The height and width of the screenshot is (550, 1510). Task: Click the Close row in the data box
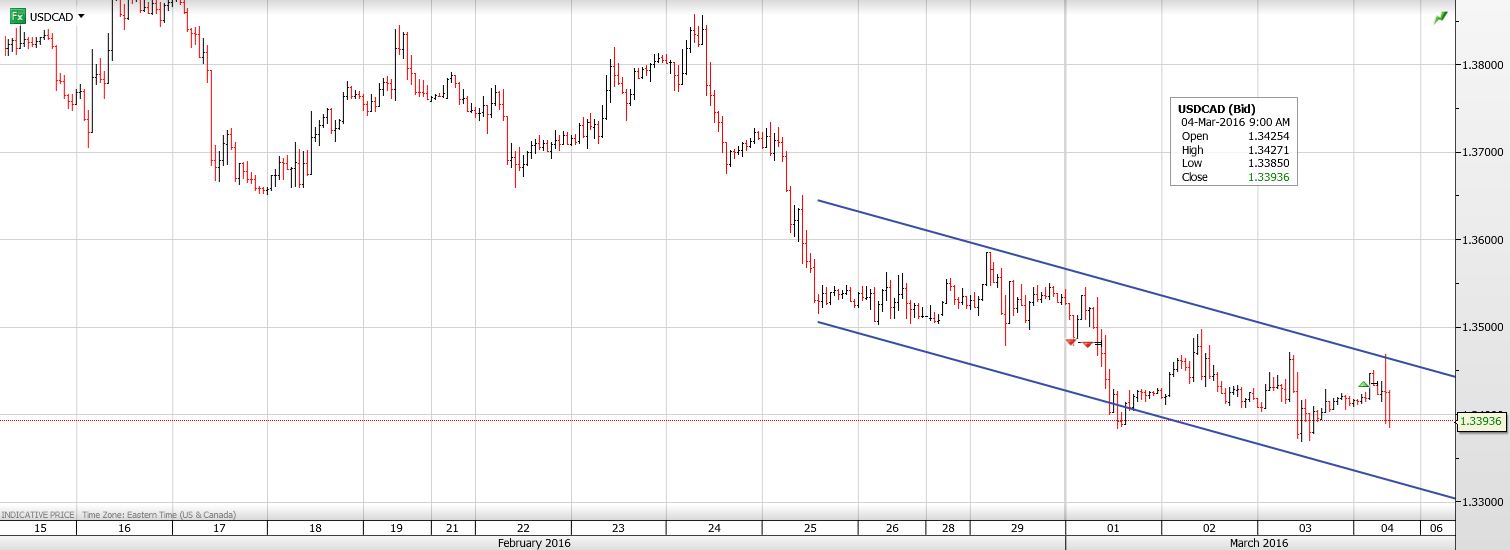pyautogui.click(x=1234, y=177)
